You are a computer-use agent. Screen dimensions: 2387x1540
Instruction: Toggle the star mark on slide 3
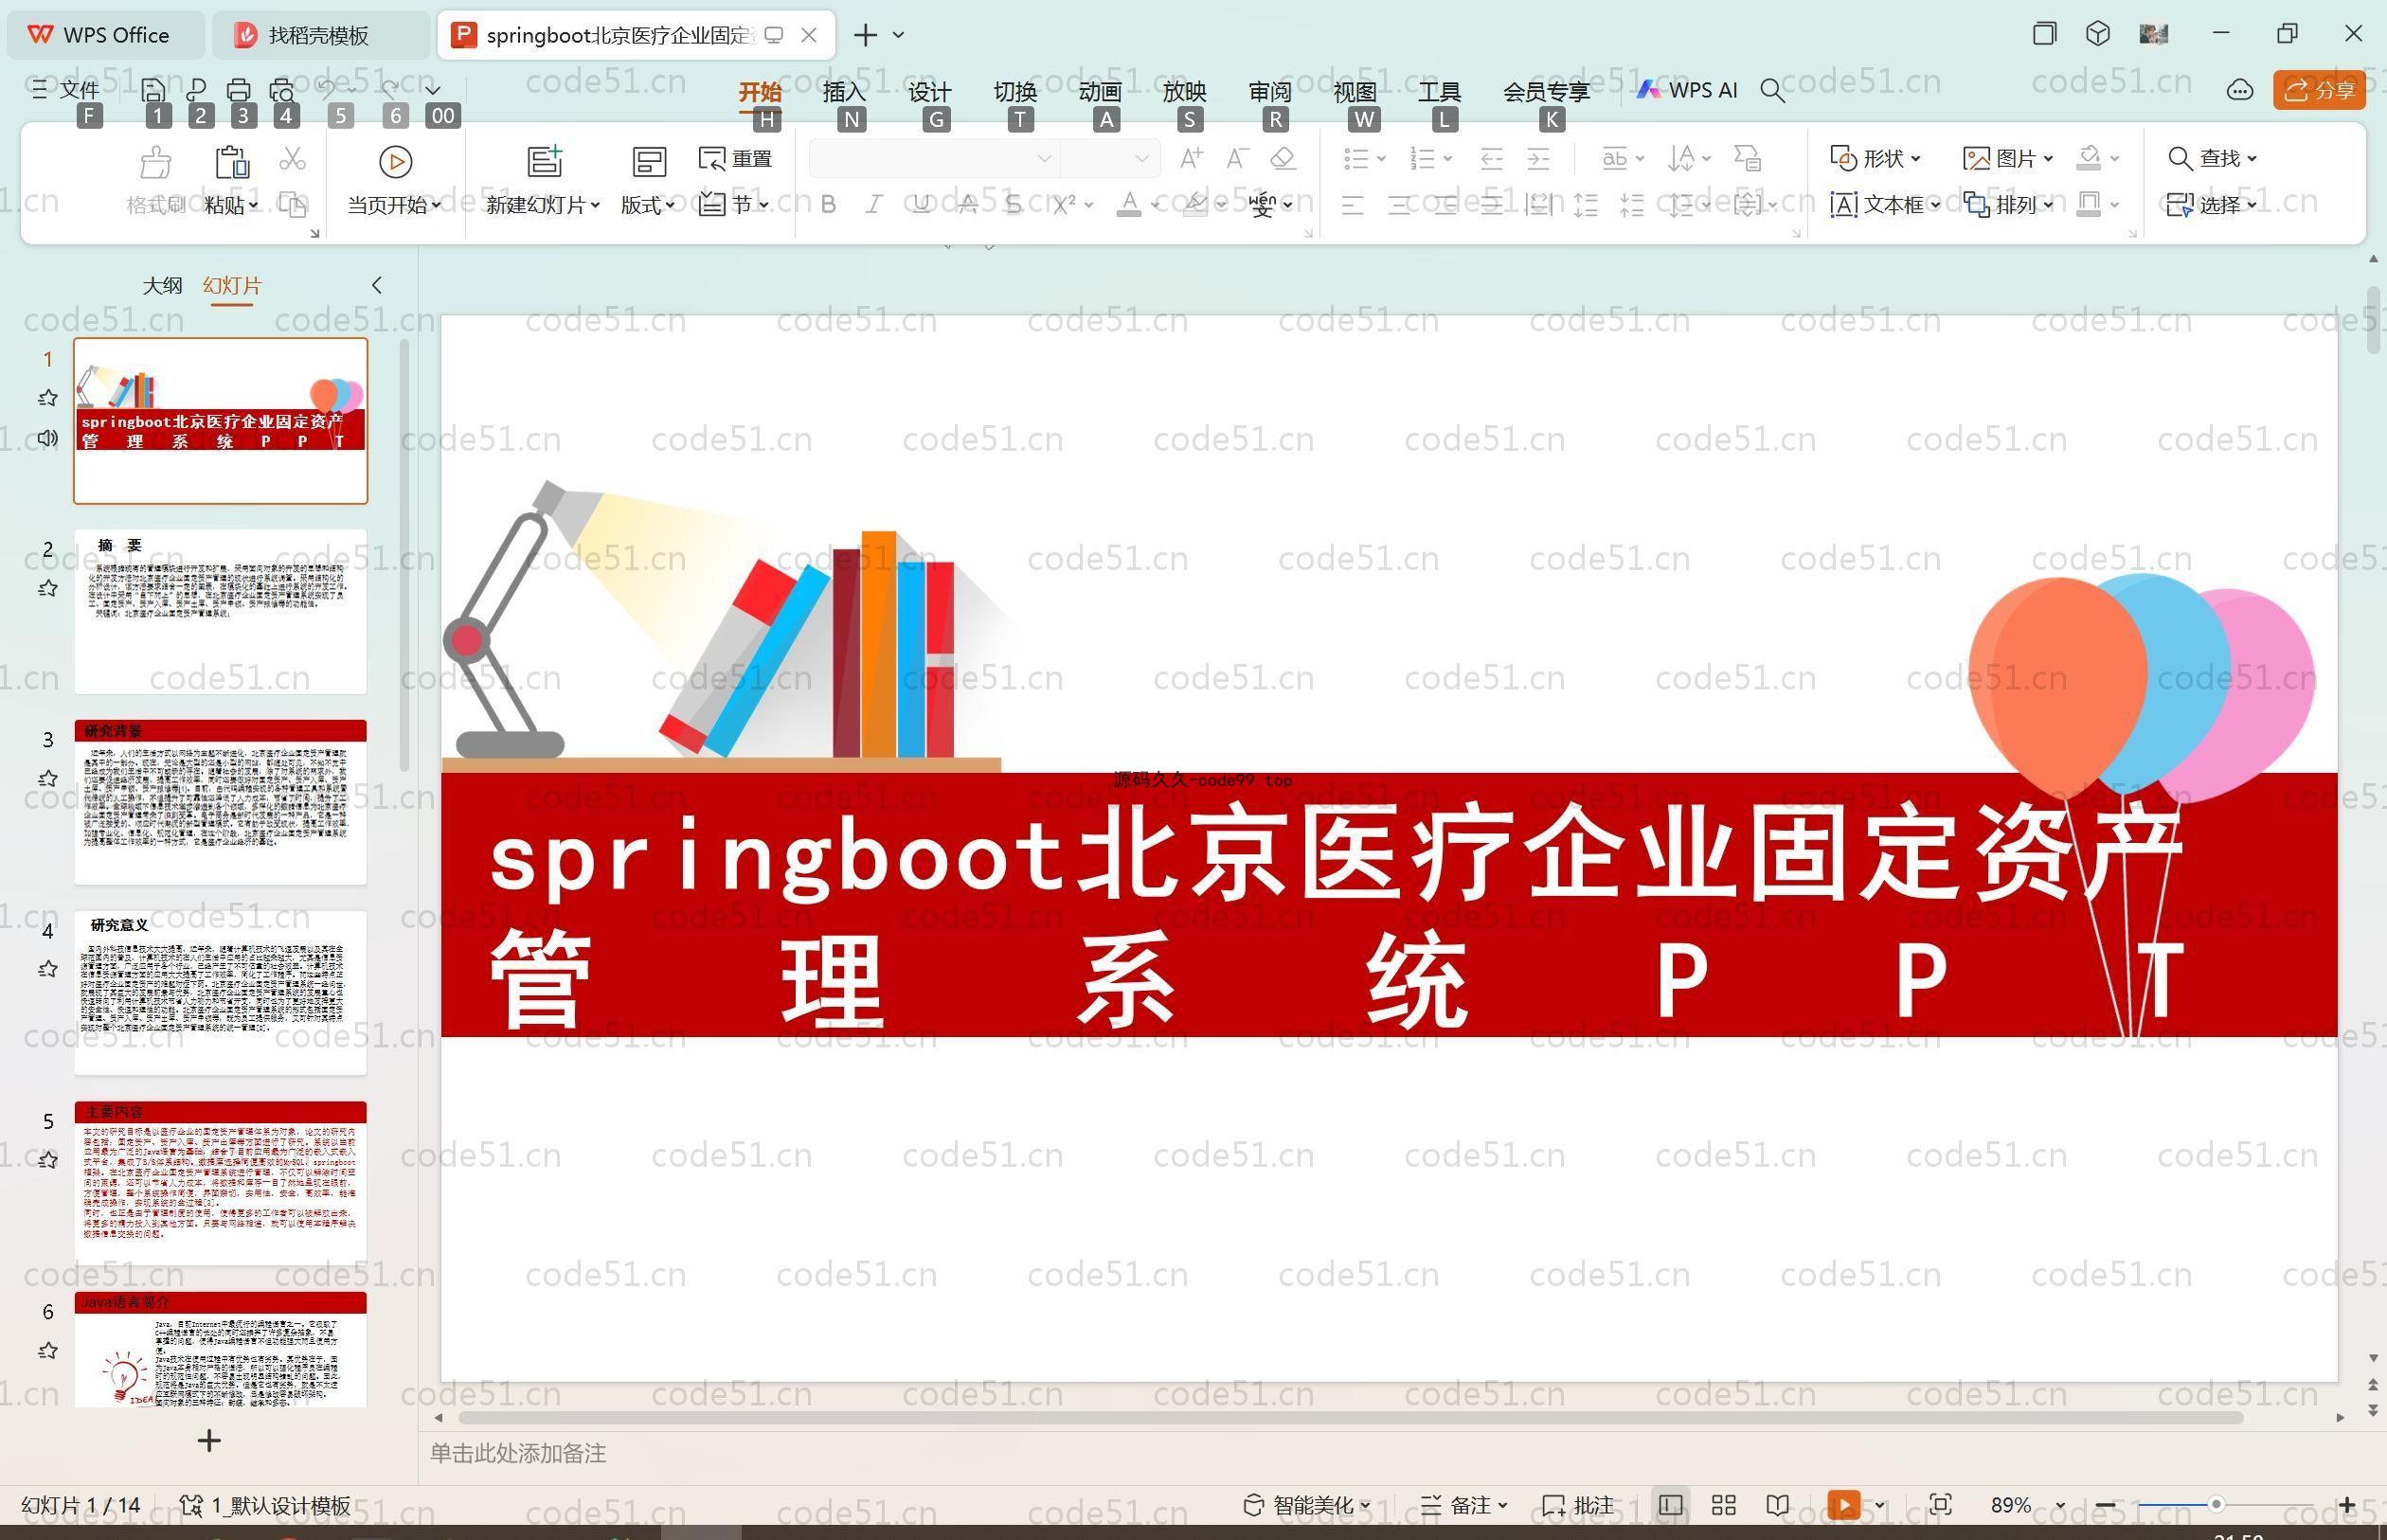click(47, 778)
